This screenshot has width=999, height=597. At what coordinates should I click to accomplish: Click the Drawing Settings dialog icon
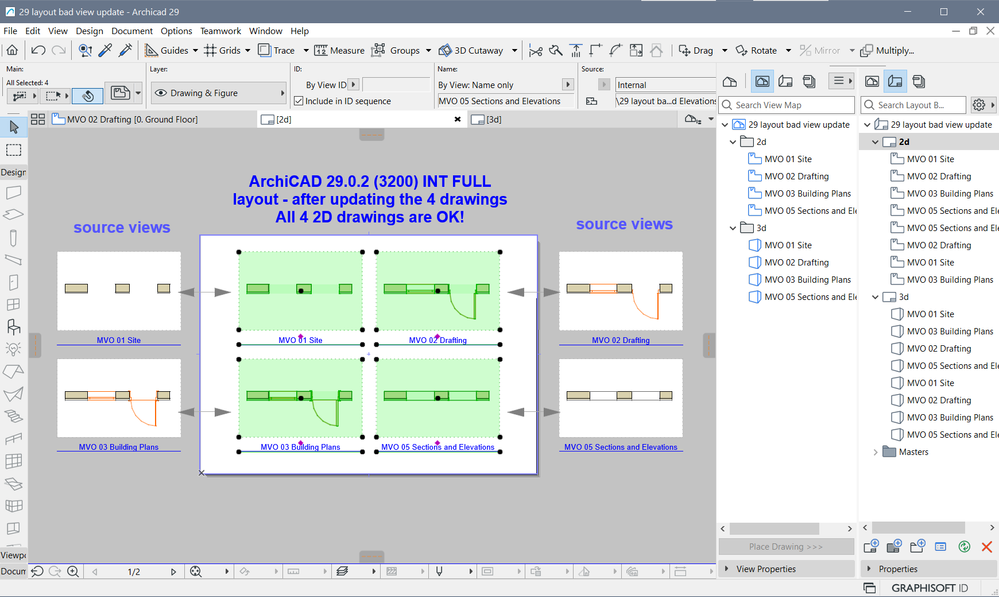tap(120, 93)
